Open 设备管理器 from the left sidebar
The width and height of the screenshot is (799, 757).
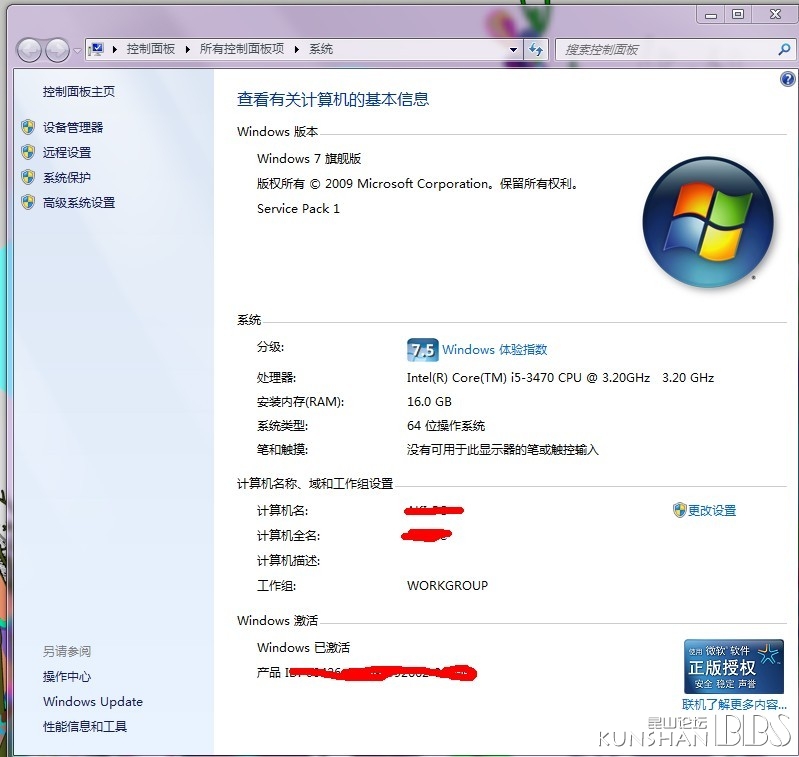click(x=73, y=127)
